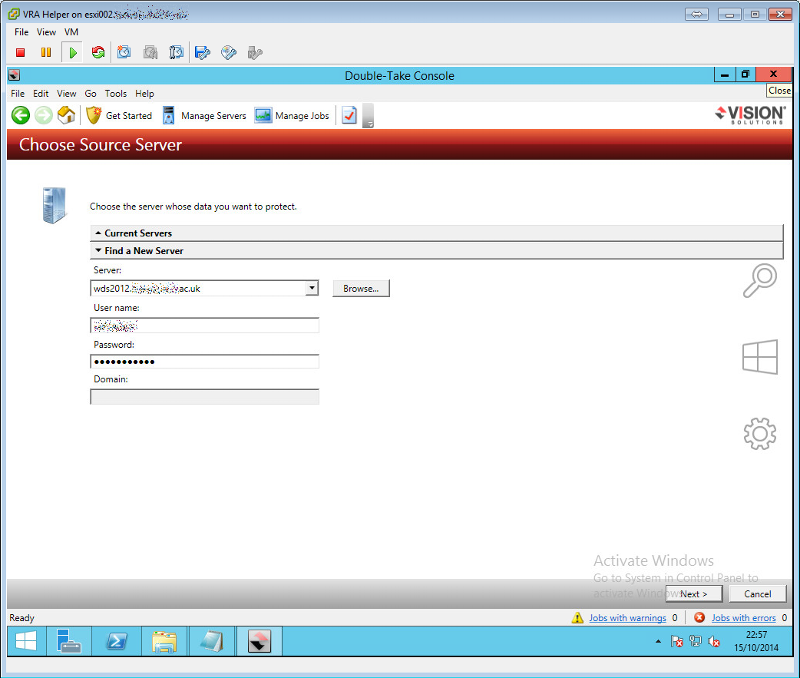Image resolution: width=800 pixels, height=678 pixels.
Task: Open File Explorer from the taskbar
Action: point(164,641)
